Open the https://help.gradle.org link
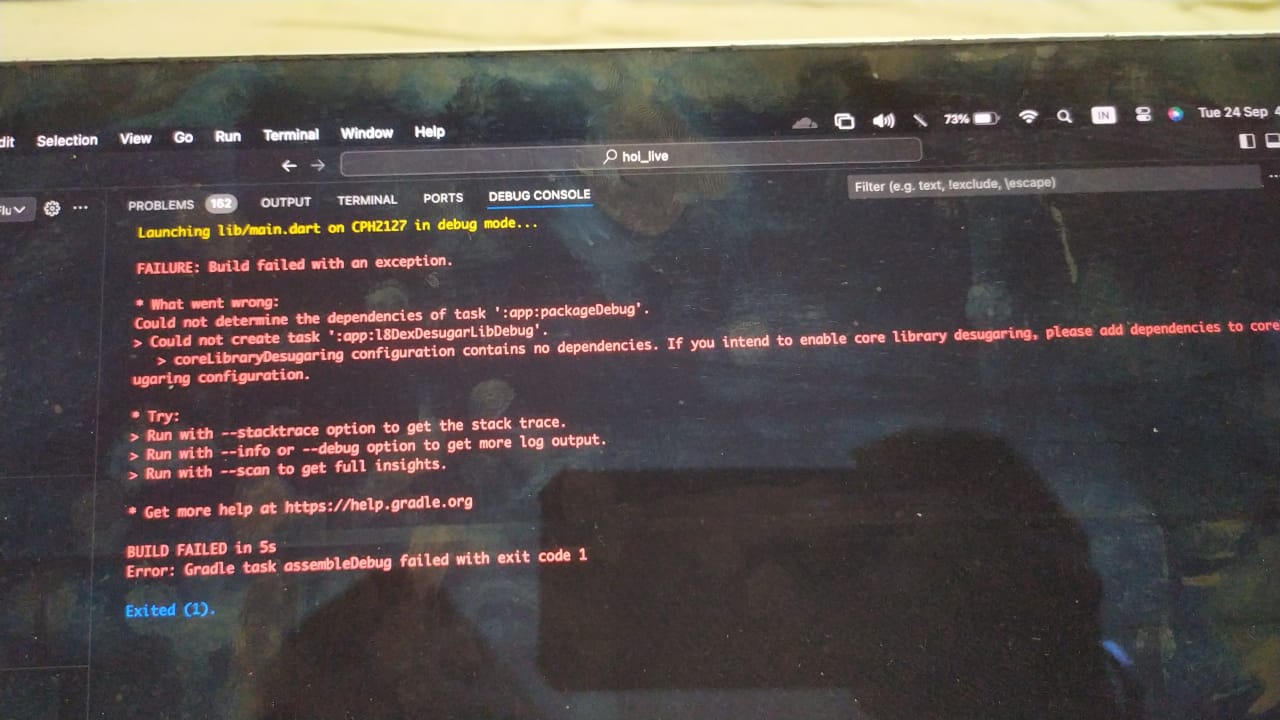The width and height of the screenshot is (1280, 720). (378, 503)
